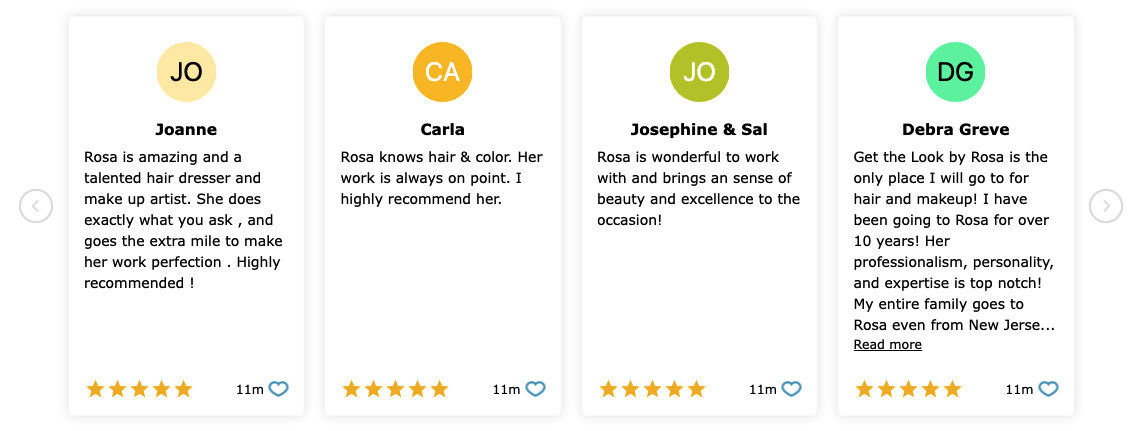Click the previous reviews arrow
The height and width of the screenshot is (431, 1137).
coord(36,206)
